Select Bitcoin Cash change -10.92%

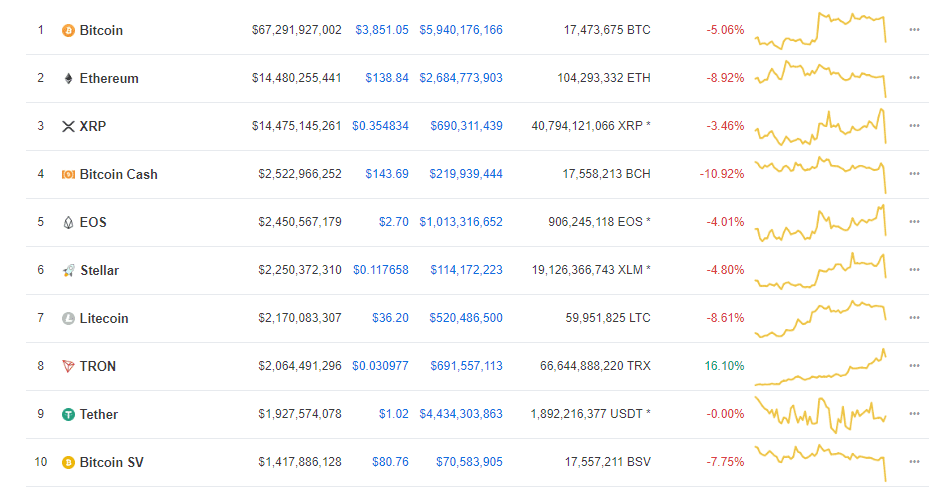pyautogui.click(x=722, y=174)
